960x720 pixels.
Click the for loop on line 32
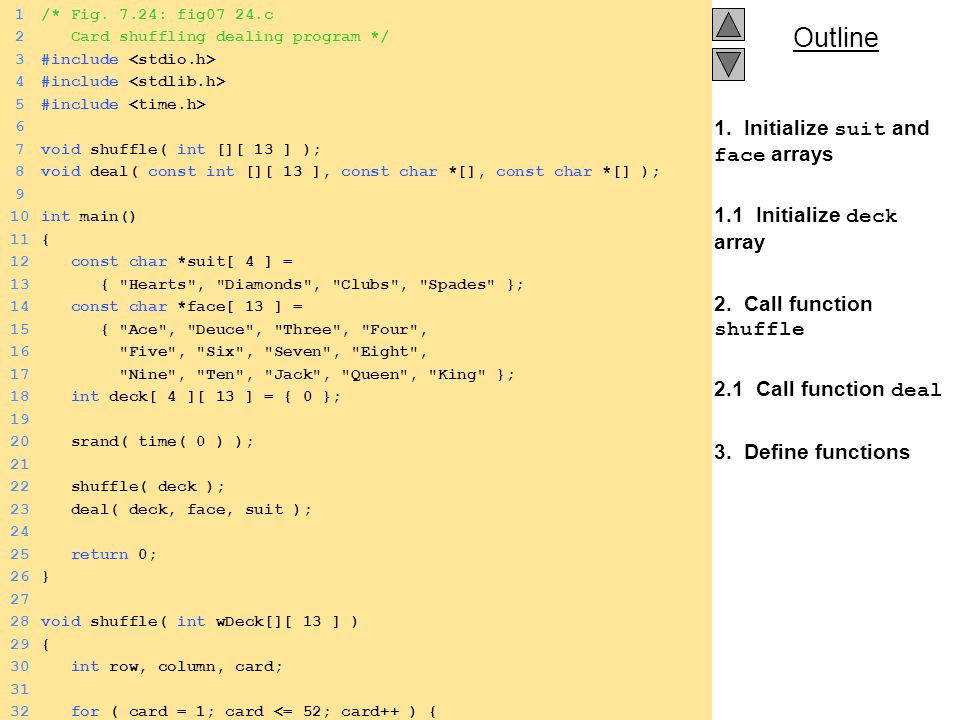coord(253,711)
